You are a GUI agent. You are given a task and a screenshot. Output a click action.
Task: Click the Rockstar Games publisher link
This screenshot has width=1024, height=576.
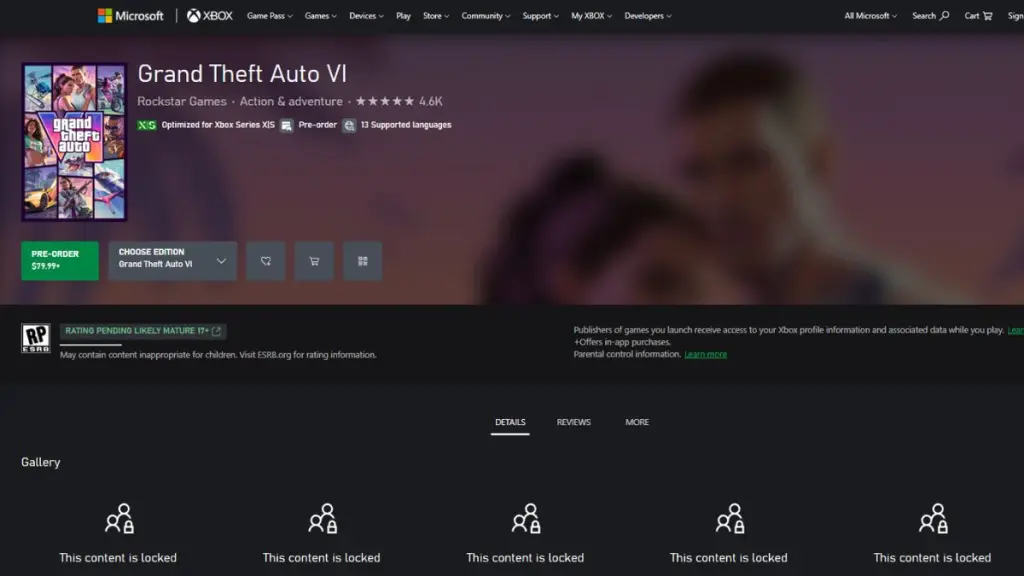pos(182,101)
